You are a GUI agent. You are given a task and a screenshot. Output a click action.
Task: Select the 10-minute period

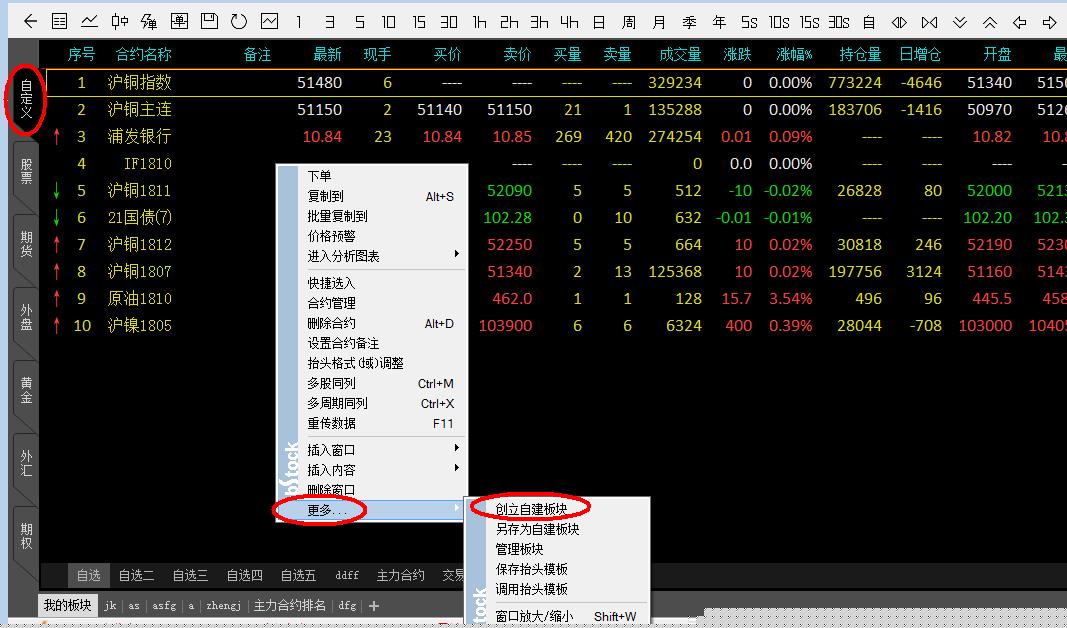(389, 22)
